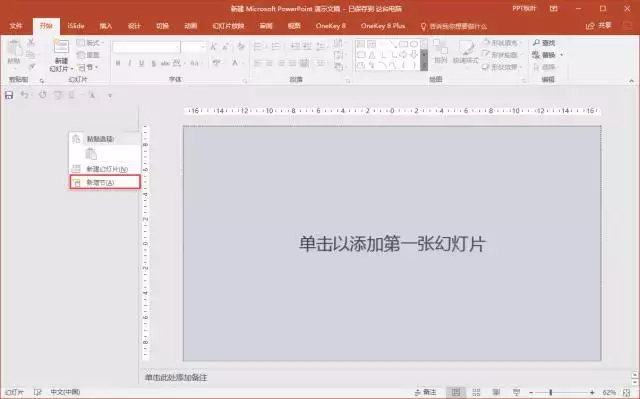This screenshot has width=640, height=399.
Task: Select the down arrow shape in gallery
Action: pos(413,54)
